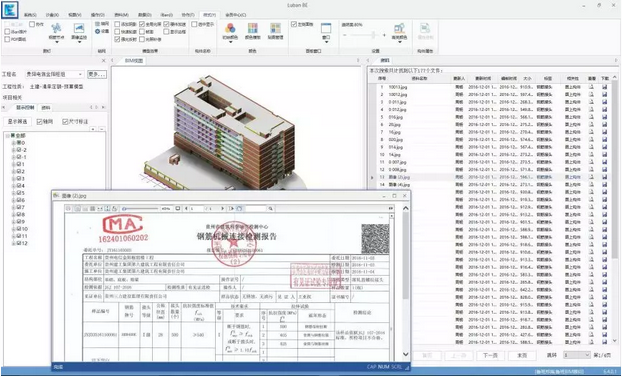This screenshot has height=377, width=622.
Task: Click the Luban application logo button
Action: point(10,10)
